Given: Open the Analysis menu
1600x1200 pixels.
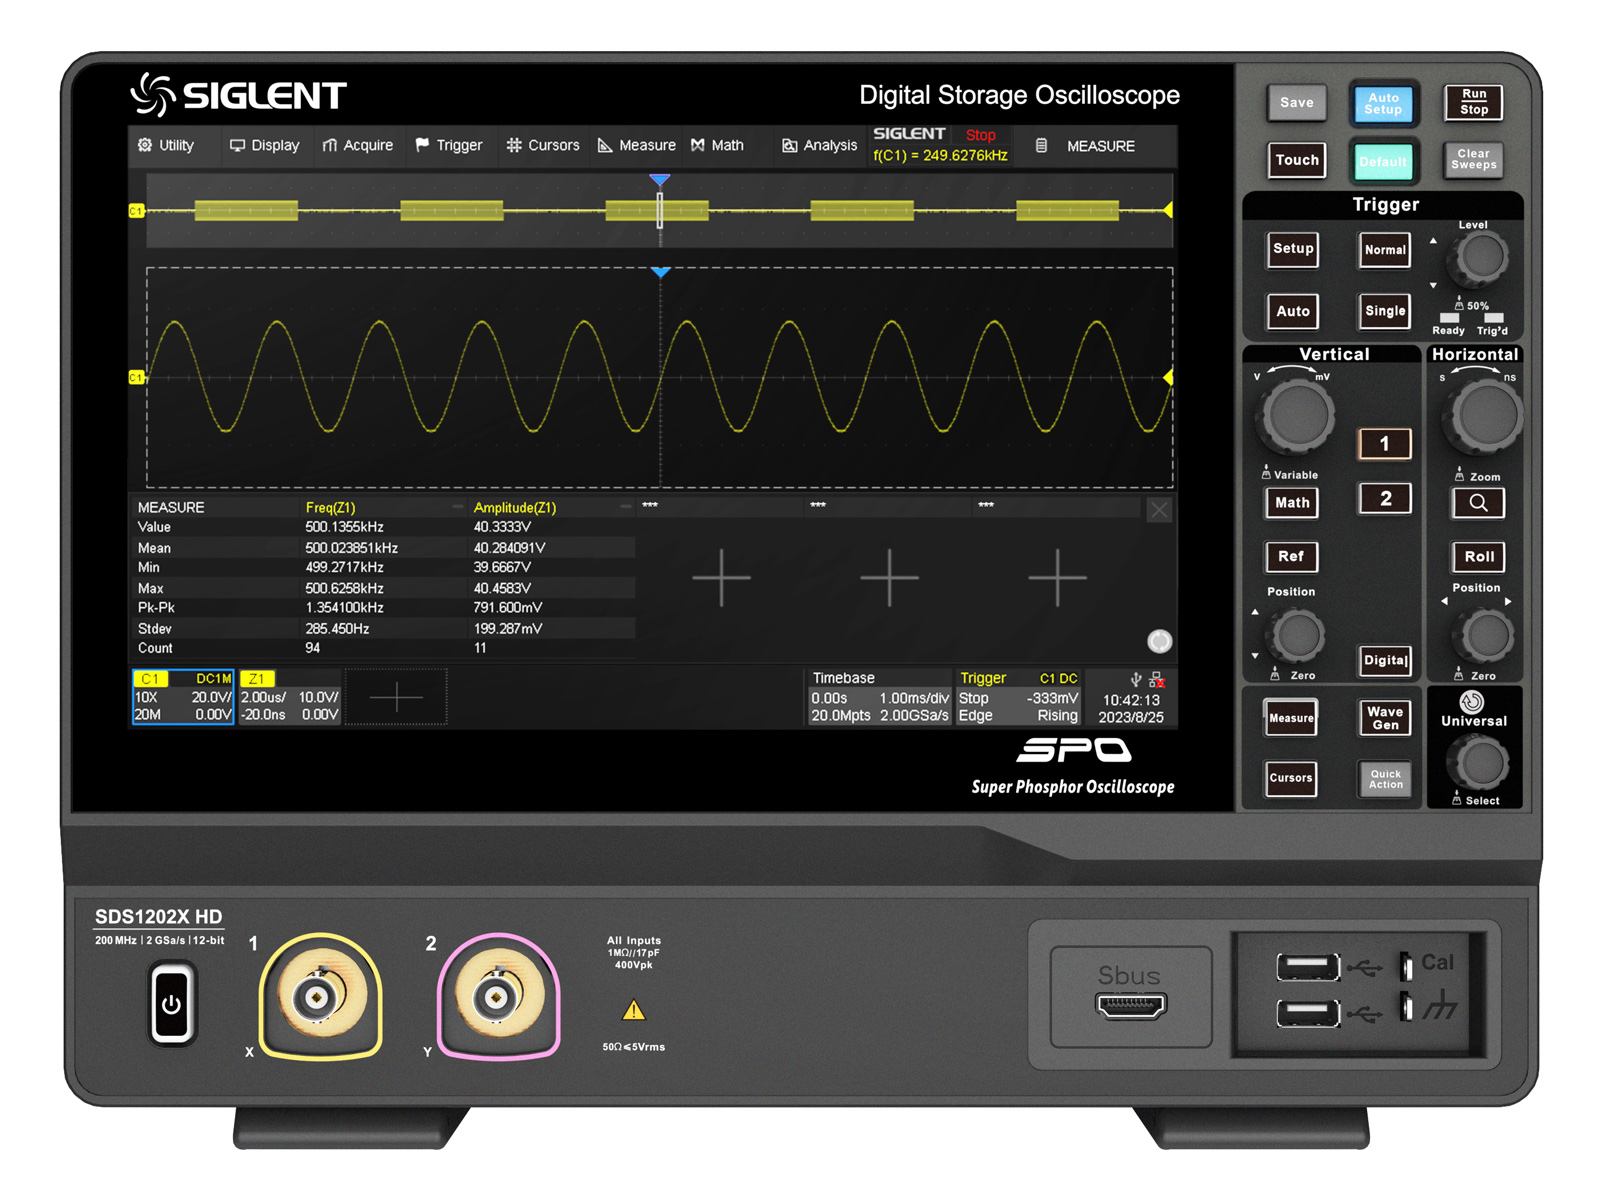Looking at the screenshot, I should pyautogui.click(x=819, y=145).
